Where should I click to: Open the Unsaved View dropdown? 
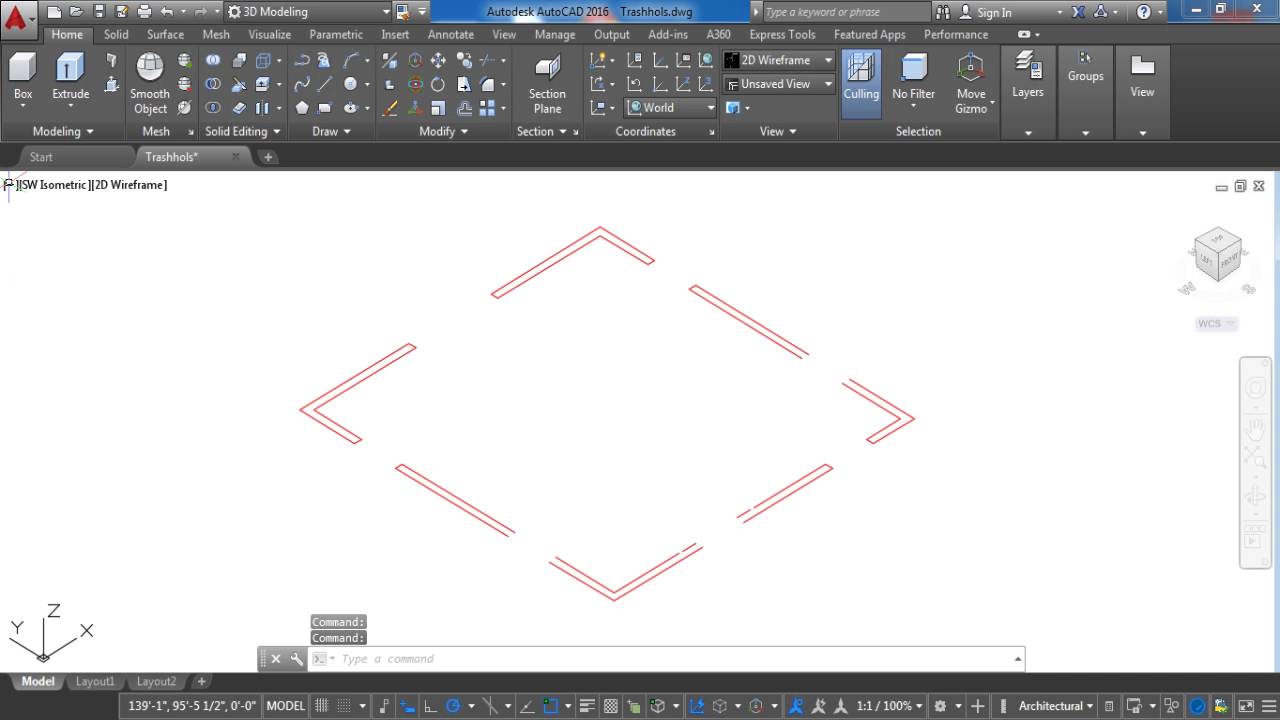779,84
